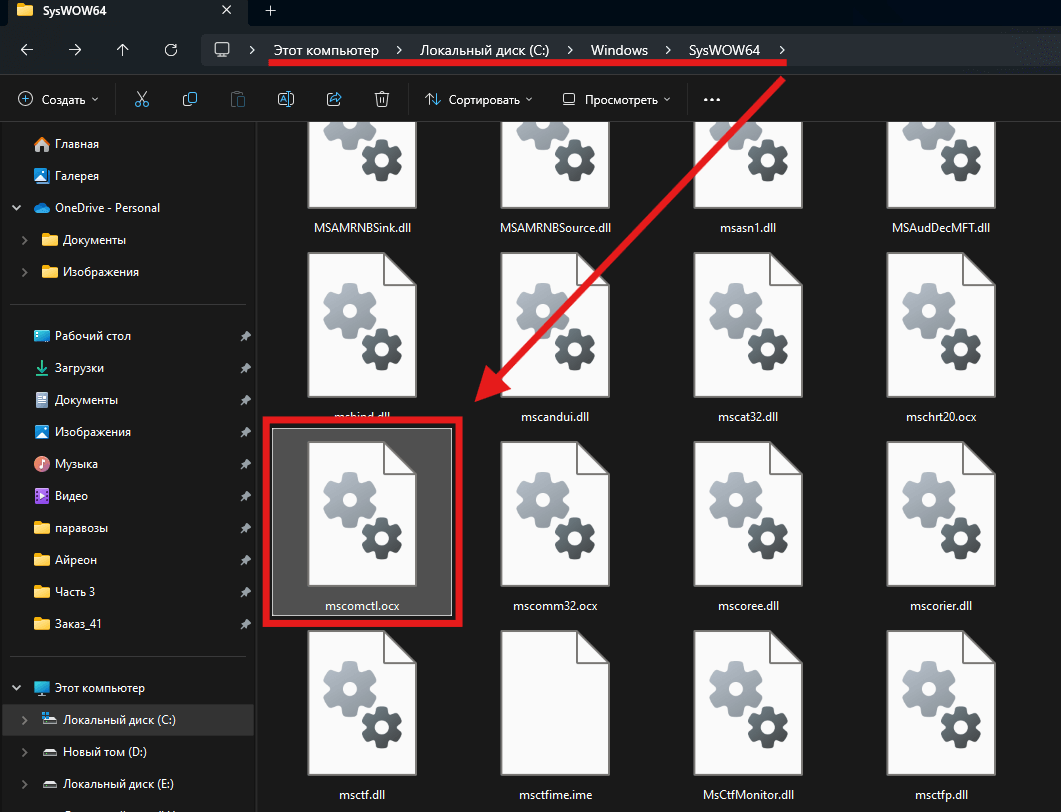Expand the OneDrive Документы folder
The width and height of the screenshot is (1061, 812).
(24, 240)
